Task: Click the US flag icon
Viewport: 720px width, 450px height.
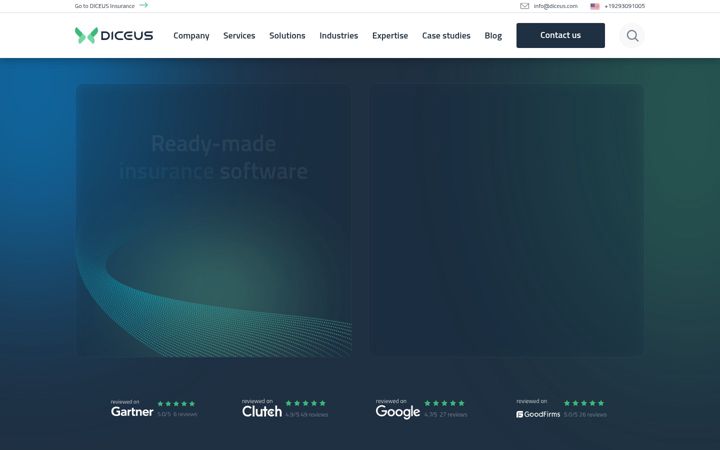Action: (x=595, y=6)
